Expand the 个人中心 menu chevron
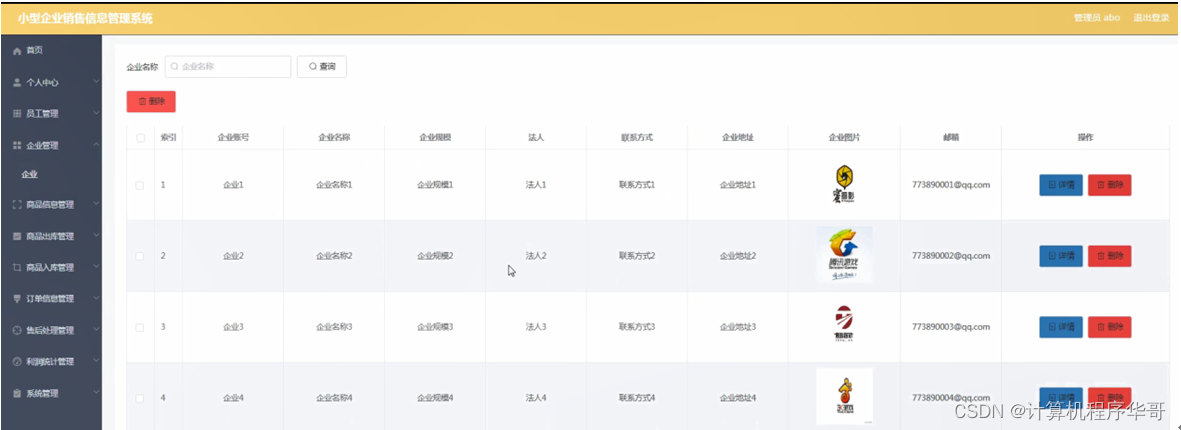 click(96, 82)
